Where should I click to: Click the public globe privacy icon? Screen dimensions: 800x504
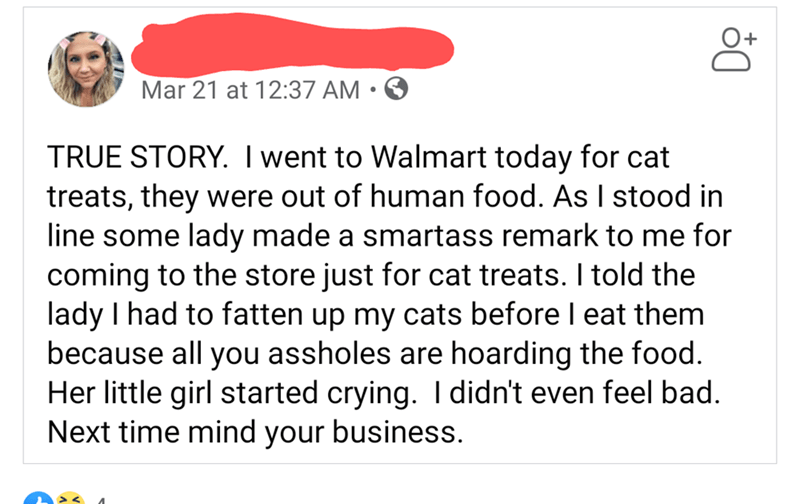[396, 89]
